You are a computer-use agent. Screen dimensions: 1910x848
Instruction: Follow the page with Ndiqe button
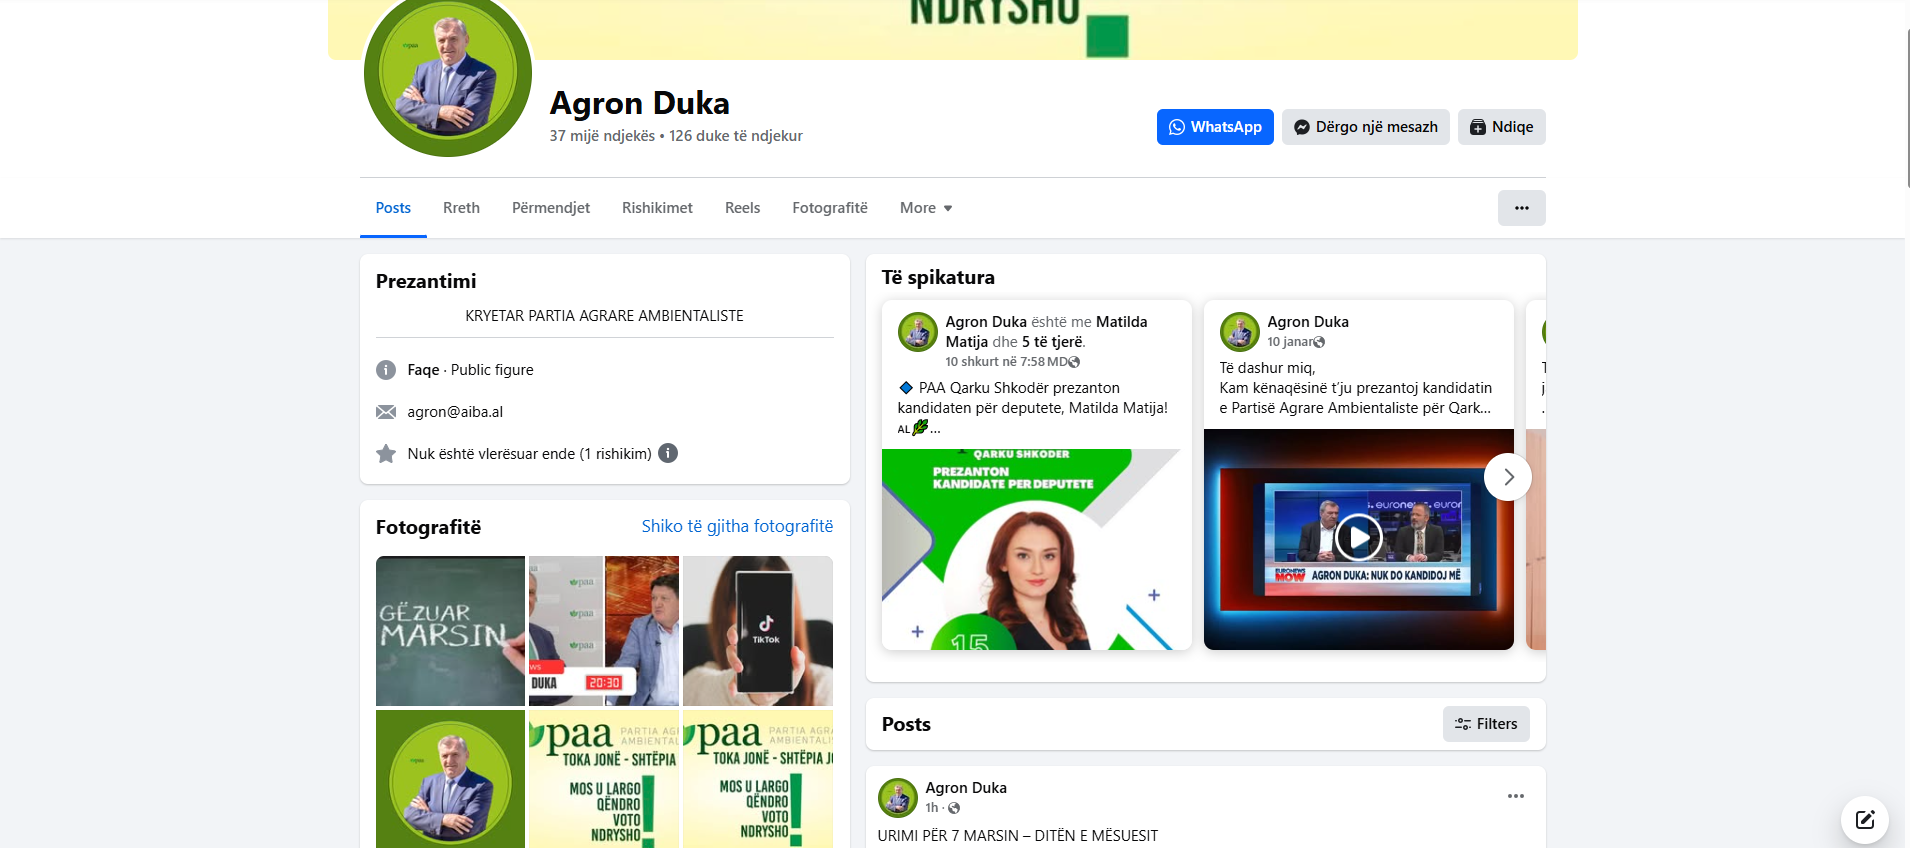(x=1501, y=127)
